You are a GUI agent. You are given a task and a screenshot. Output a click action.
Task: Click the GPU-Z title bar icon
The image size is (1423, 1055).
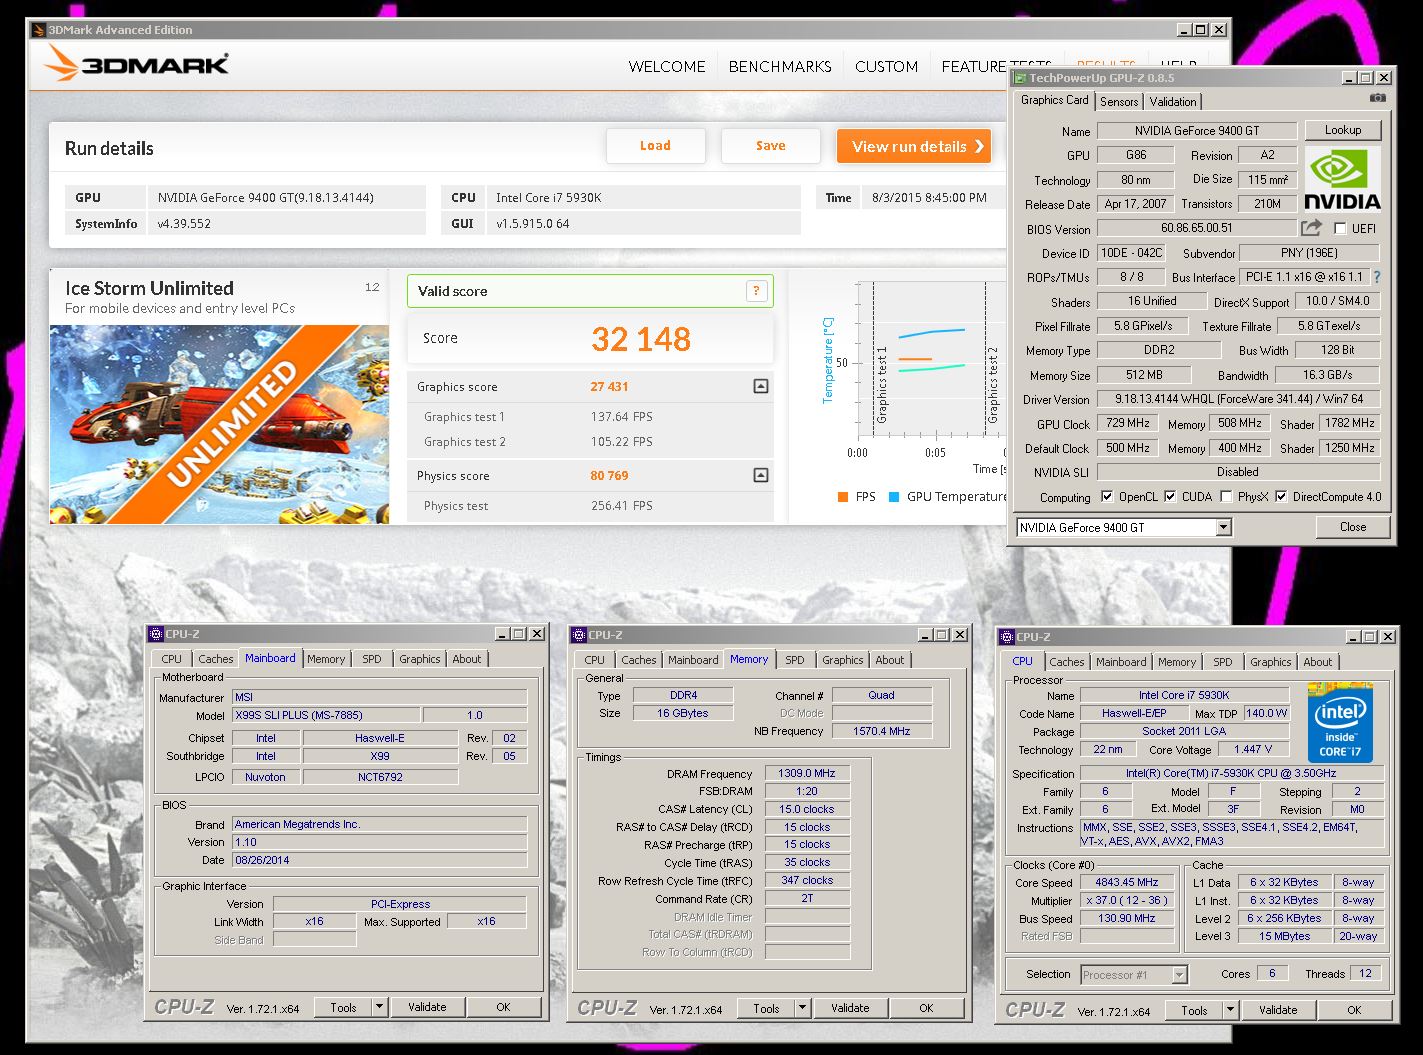pyautogui.click(x=1020, y=77)
